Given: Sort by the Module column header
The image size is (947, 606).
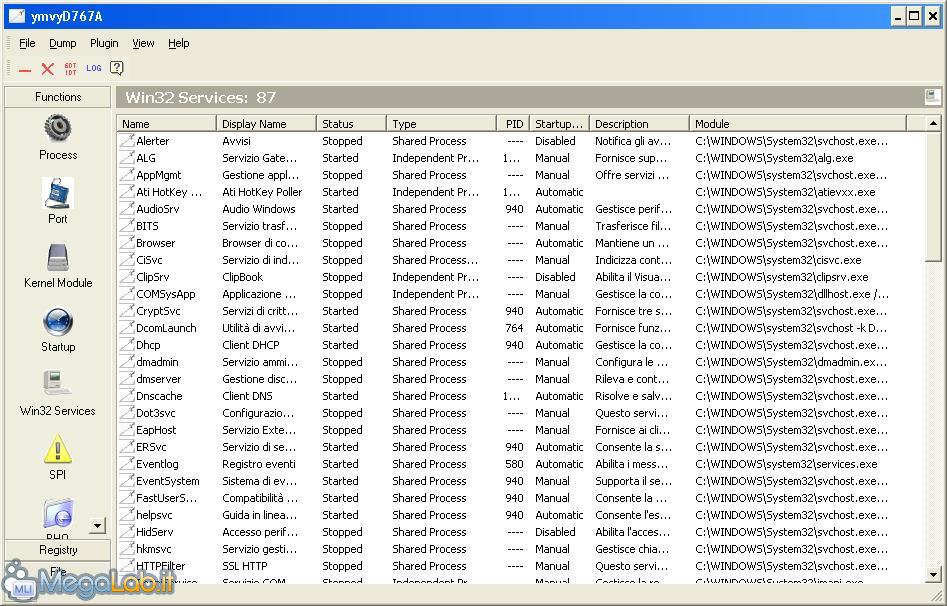Looking at the screenshot, I should click(798, 123).
